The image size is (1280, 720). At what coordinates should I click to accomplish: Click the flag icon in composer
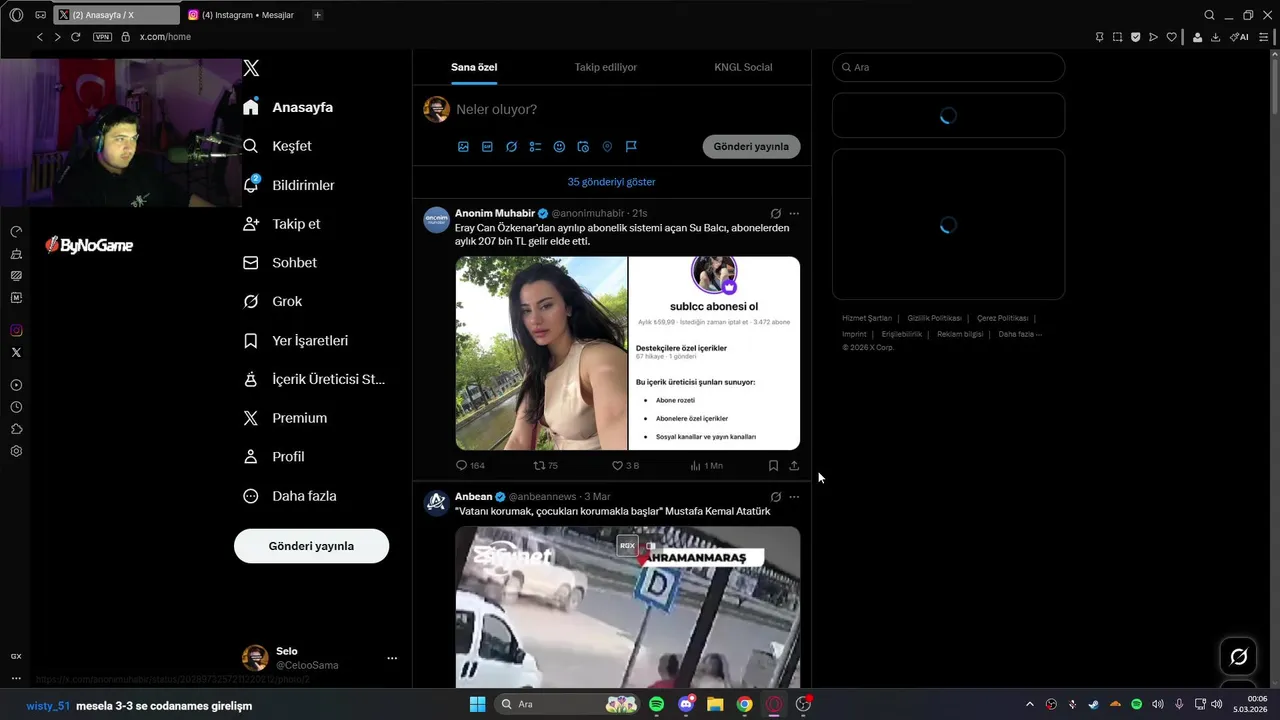pos(631,147)
